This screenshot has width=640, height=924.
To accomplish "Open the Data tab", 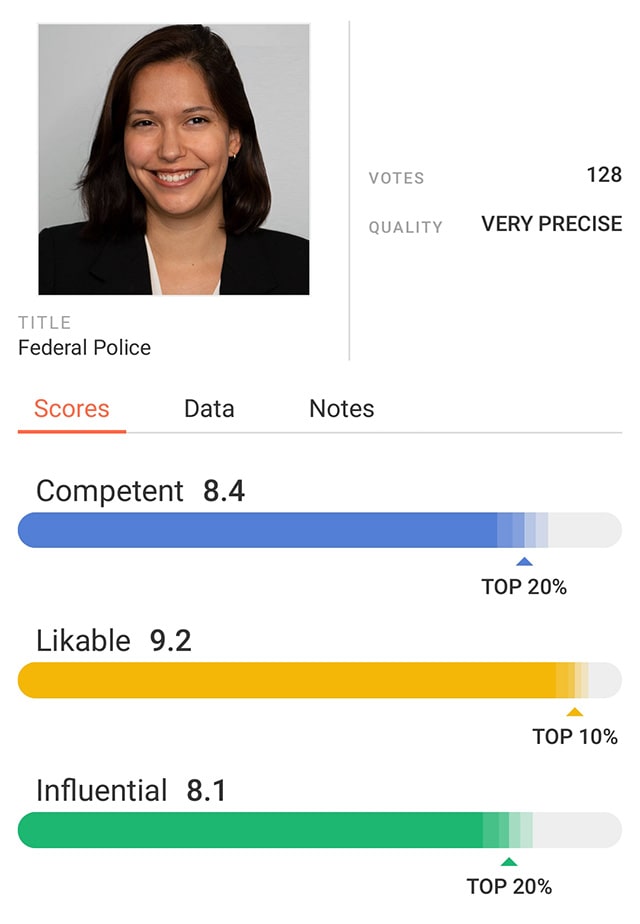I will click(209, 409).
